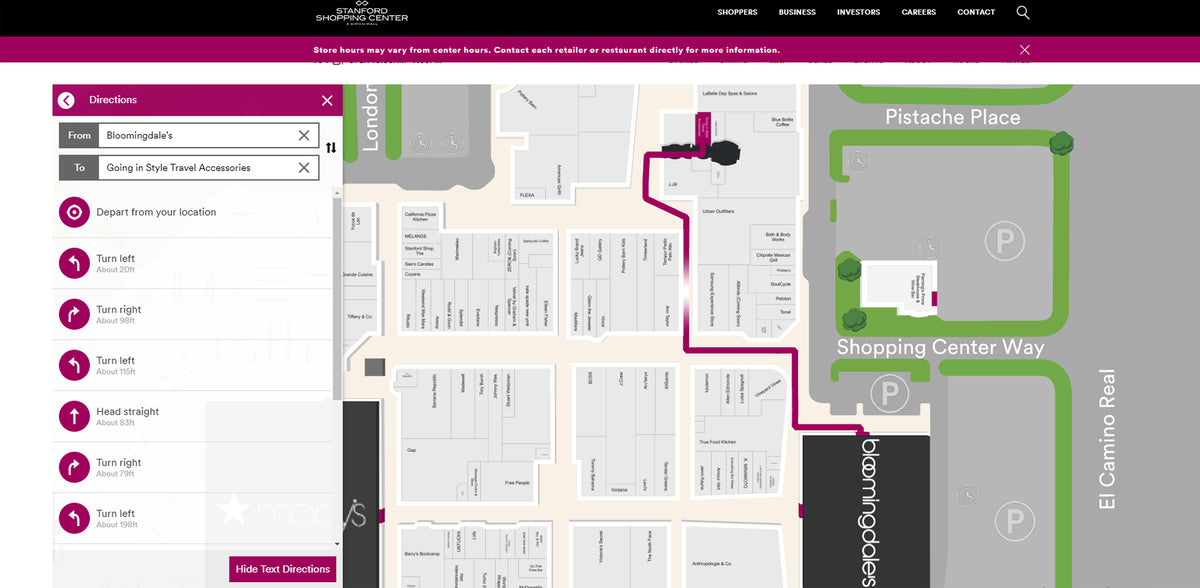Open the SHOPPERS menu

tap(737, 12)
